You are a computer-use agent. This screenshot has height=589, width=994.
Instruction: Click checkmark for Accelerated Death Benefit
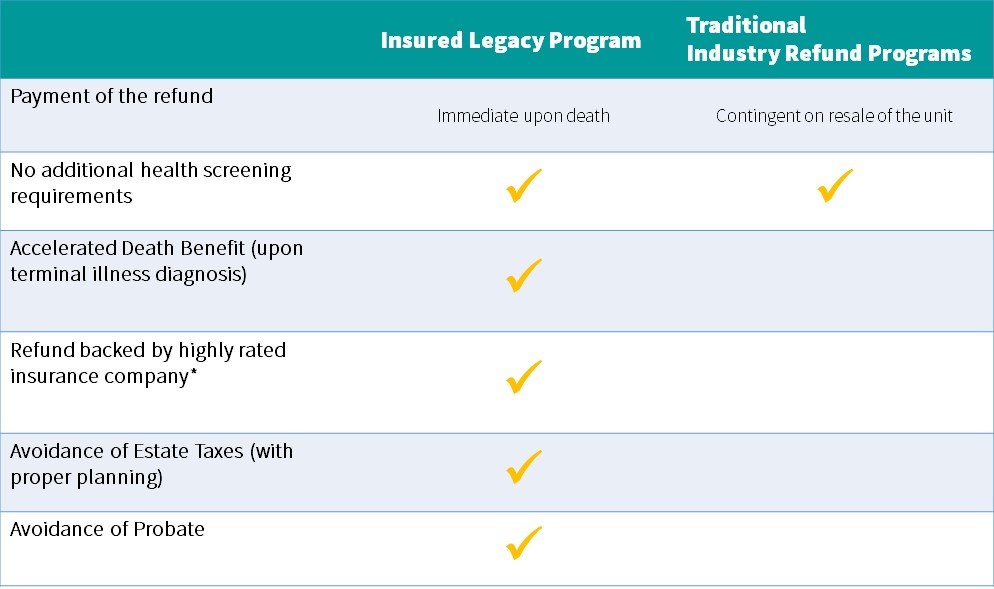(524, 275)
